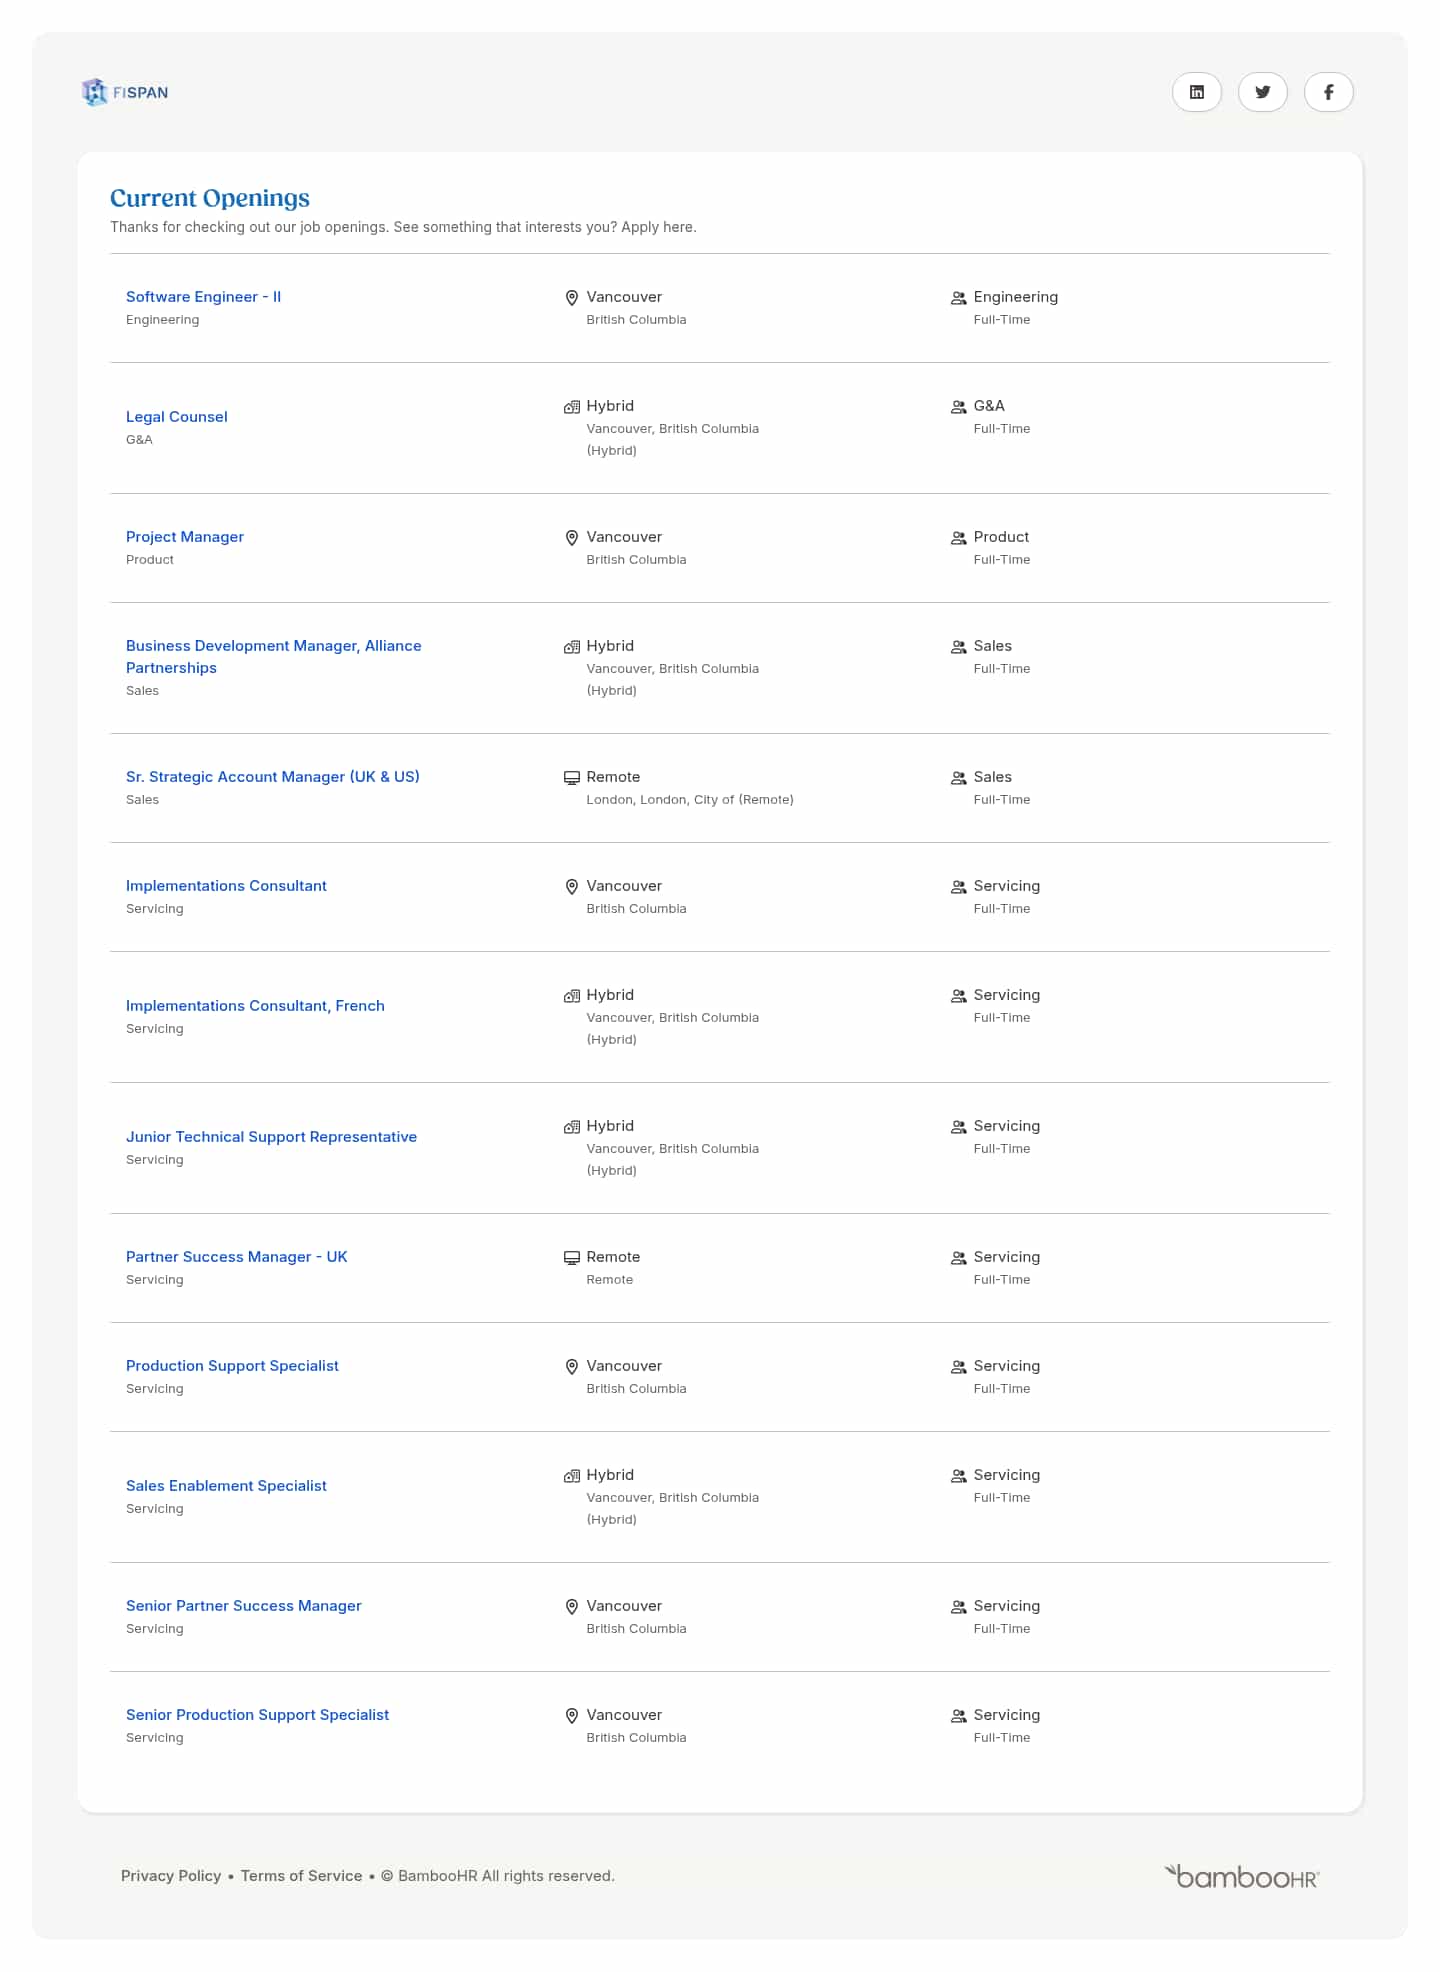The height and width of the screenshot is (1972, 1440).
Task: Open the Legal Counsel job listing
Action: pos(177,417)
